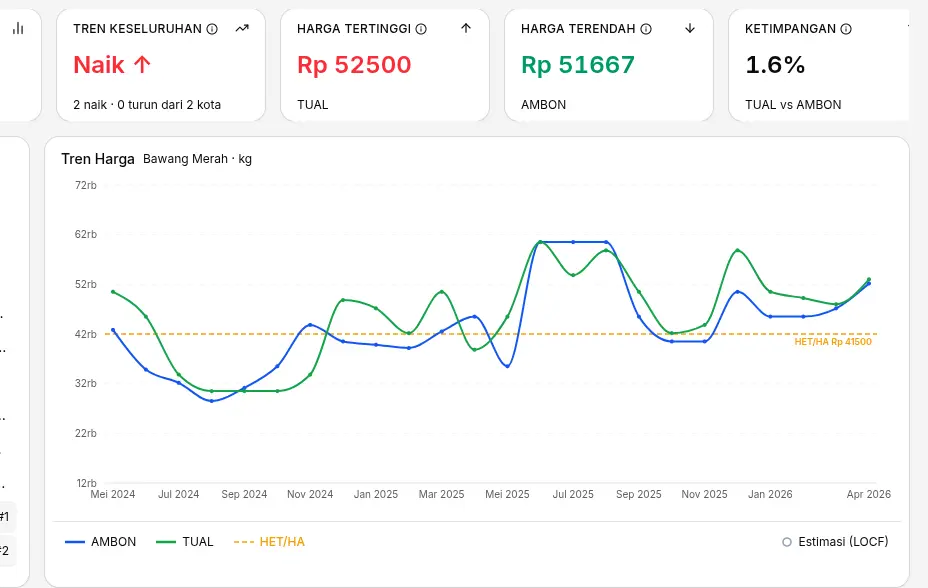
Task: Open info tooltip beside KETIMPANGAN
Action: point(846,29)
